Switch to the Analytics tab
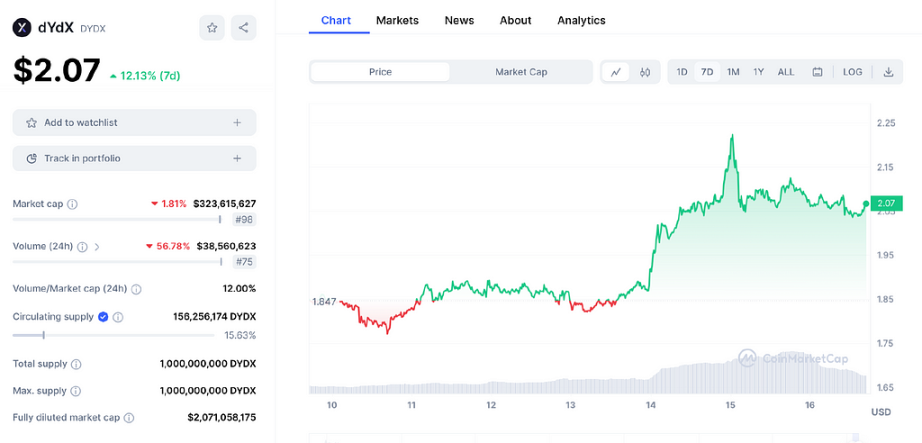Image resolution: width=922 pixels, height=443 pixels. [x=581, y=20]
